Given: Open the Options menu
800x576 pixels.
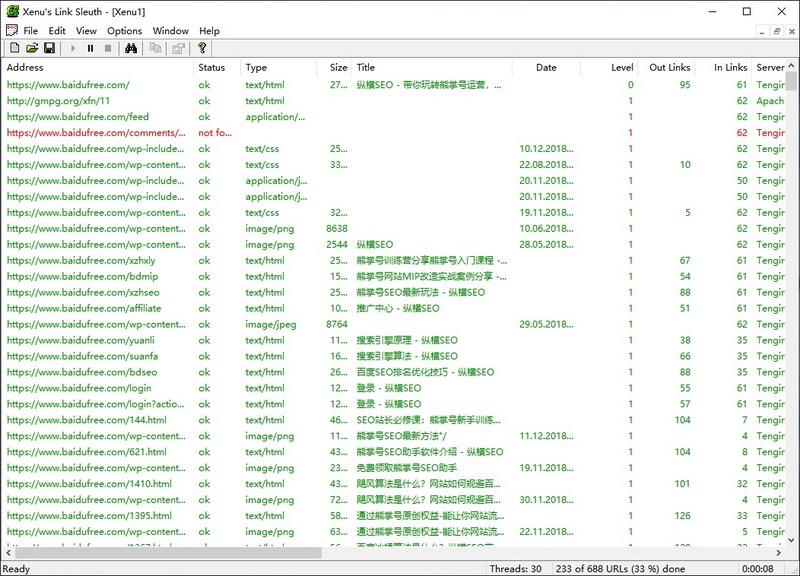Looking at the screenshot, I should click(x=120, y=31).
